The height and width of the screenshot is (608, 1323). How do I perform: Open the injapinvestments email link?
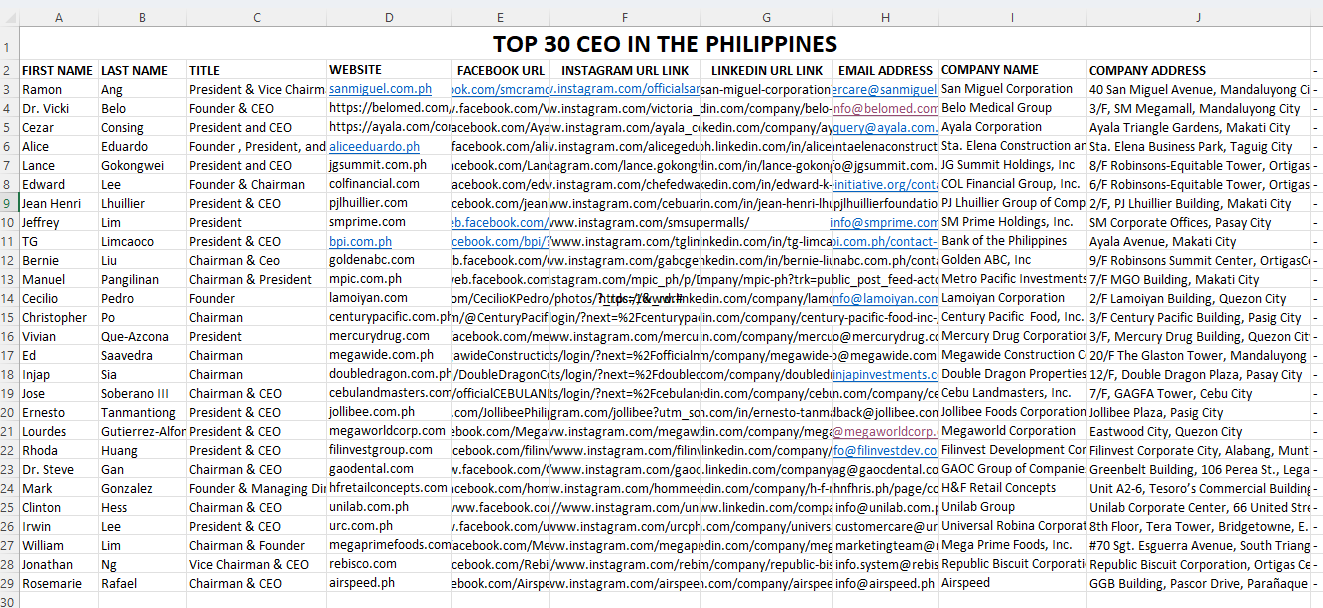click(x=886, y=374)
